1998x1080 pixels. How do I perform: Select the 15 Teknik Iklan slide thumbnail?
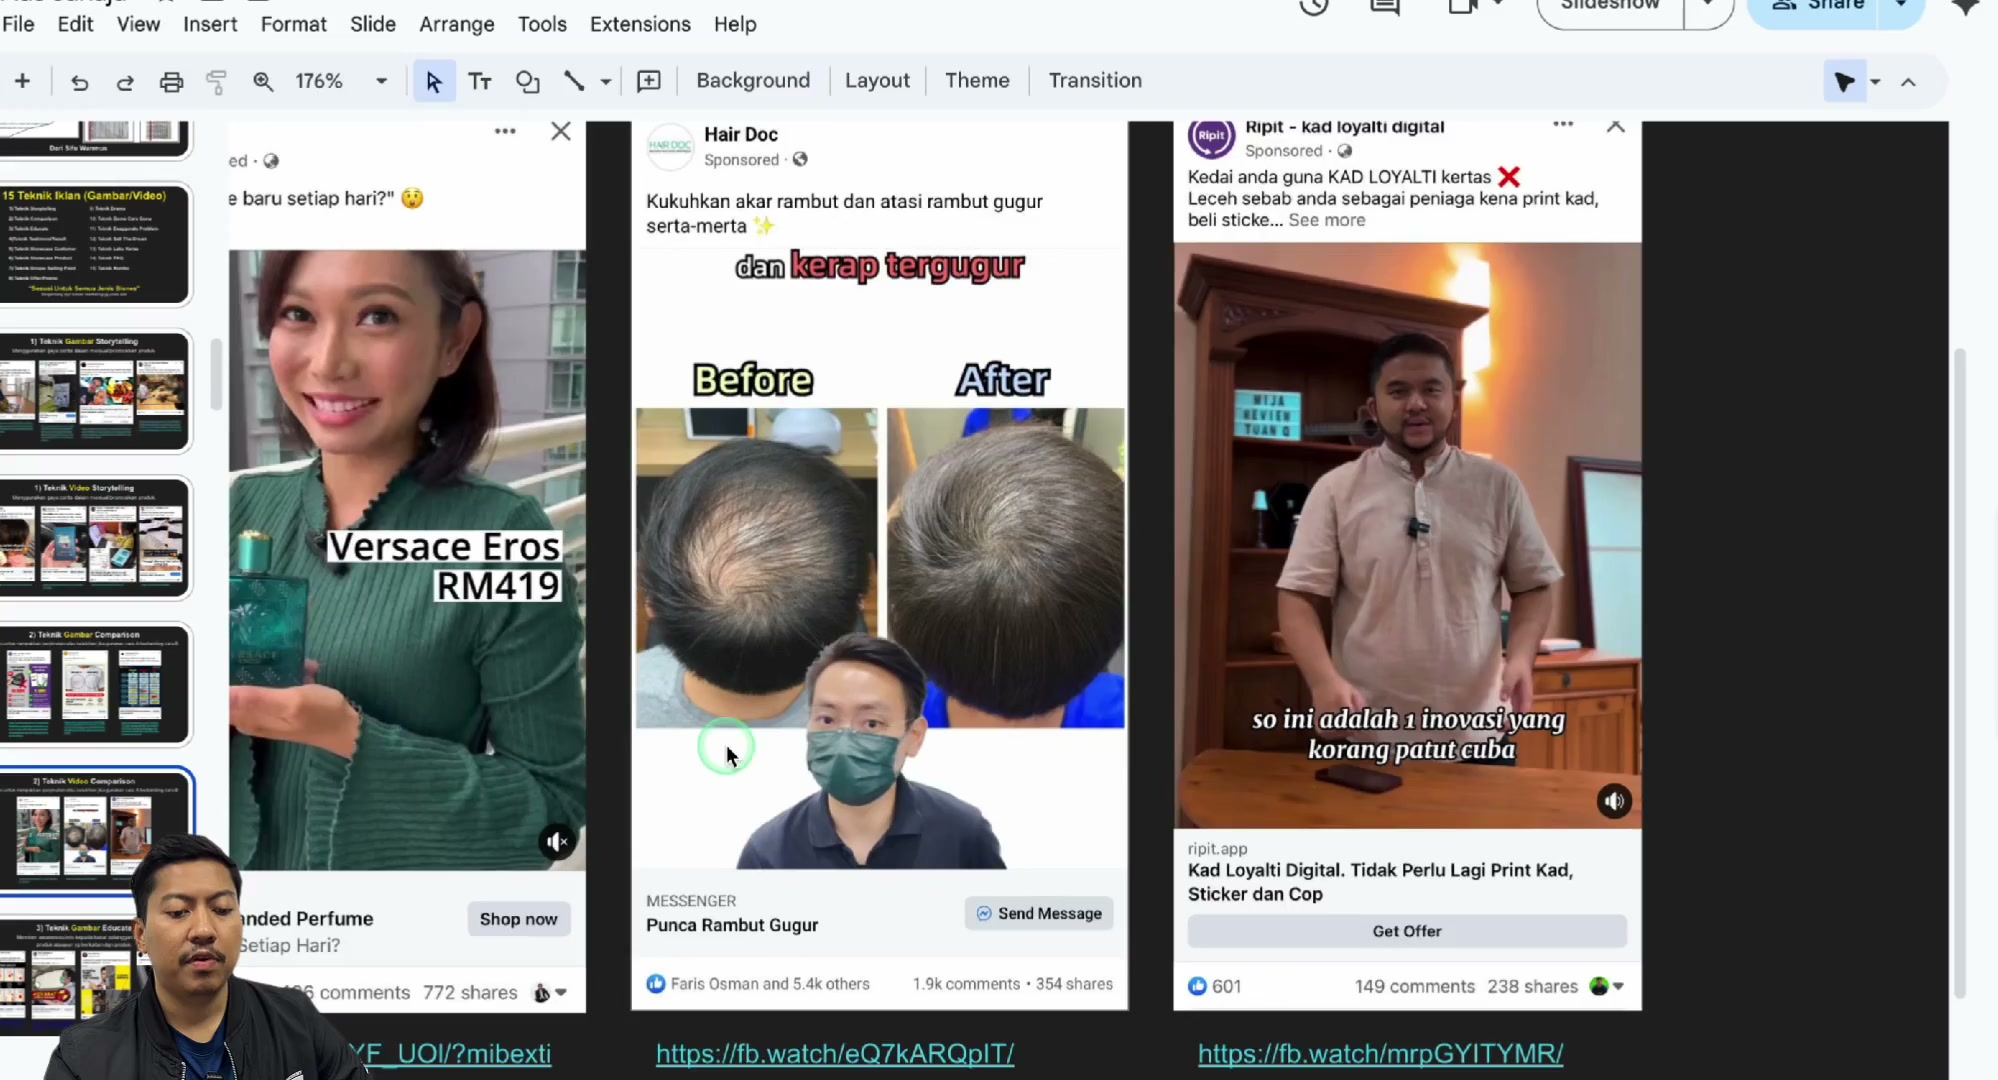pyautogui.click(x=95, y=244)
